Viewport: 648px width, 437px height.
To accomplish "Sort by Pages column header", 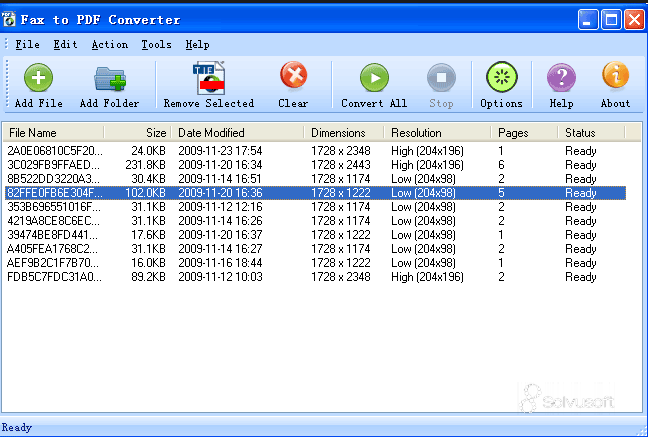I will 524,133.
